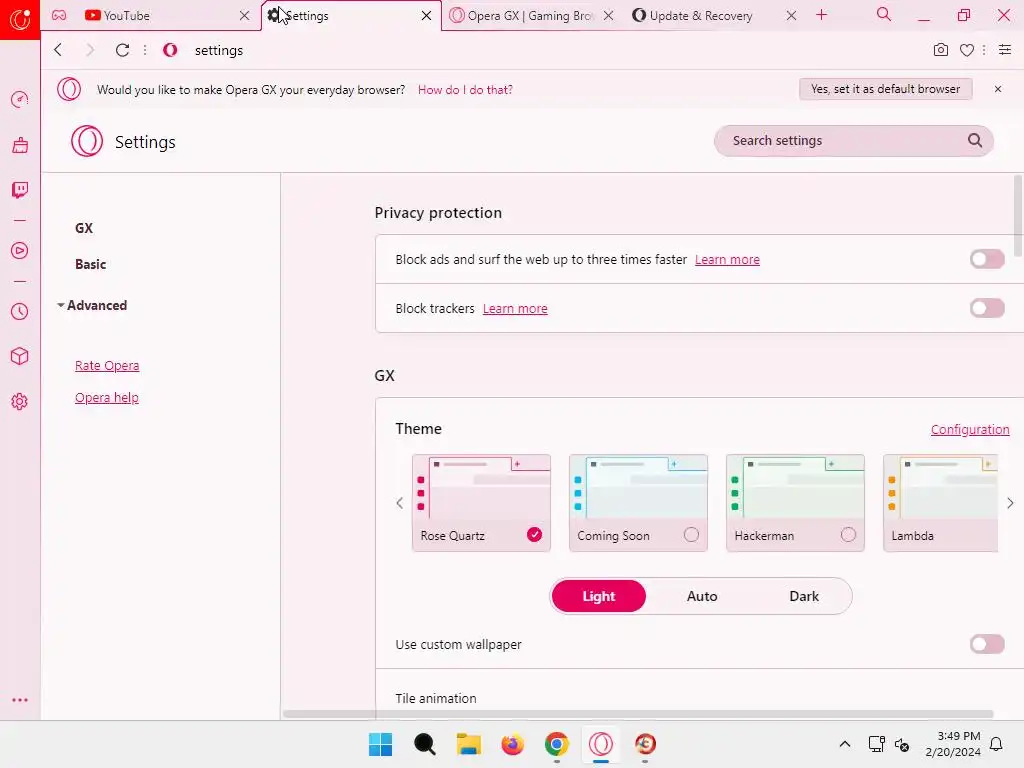Image resolution: width=1024 pixels, height=768 pixels.
Task: Show previous themes with left arrow
Action: click(x=400, y=503)
